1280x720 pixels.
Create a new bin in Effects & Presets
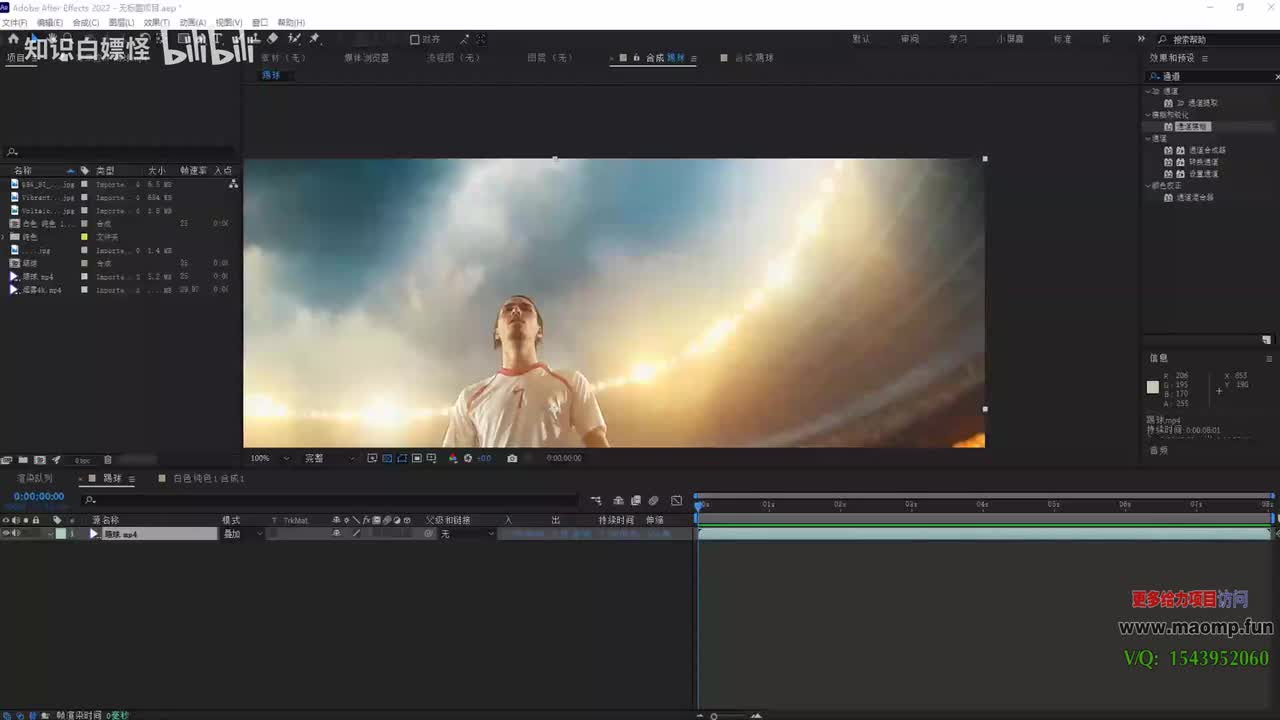click(x=1266, y=339)
